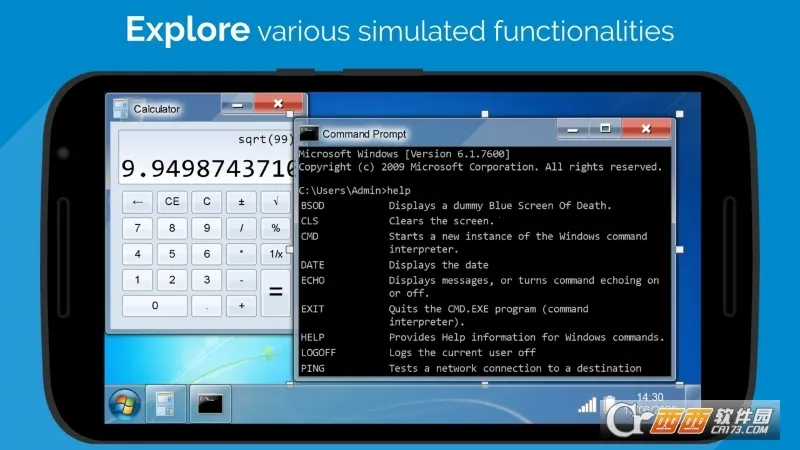Click the Calculator title bar icon
The height and width of the screenshot is (450, 800).
[x=120, y=108]
